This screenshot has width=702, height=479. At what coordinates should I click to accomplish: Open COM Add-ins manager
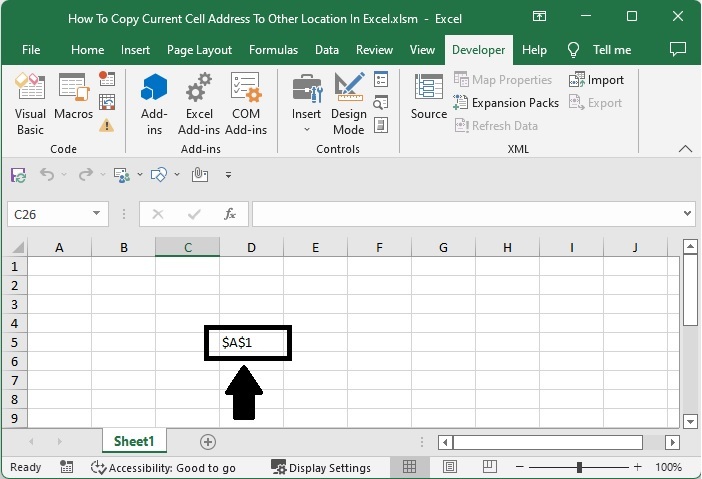point(246,105)
